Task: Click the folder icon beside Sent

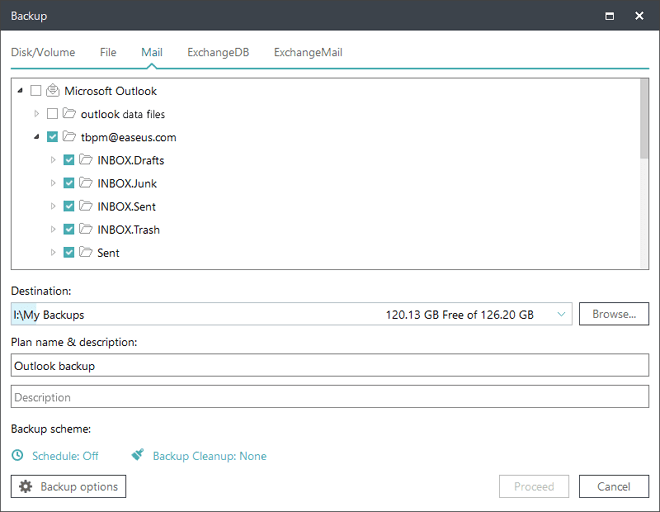Action: (x=86, y=252)
